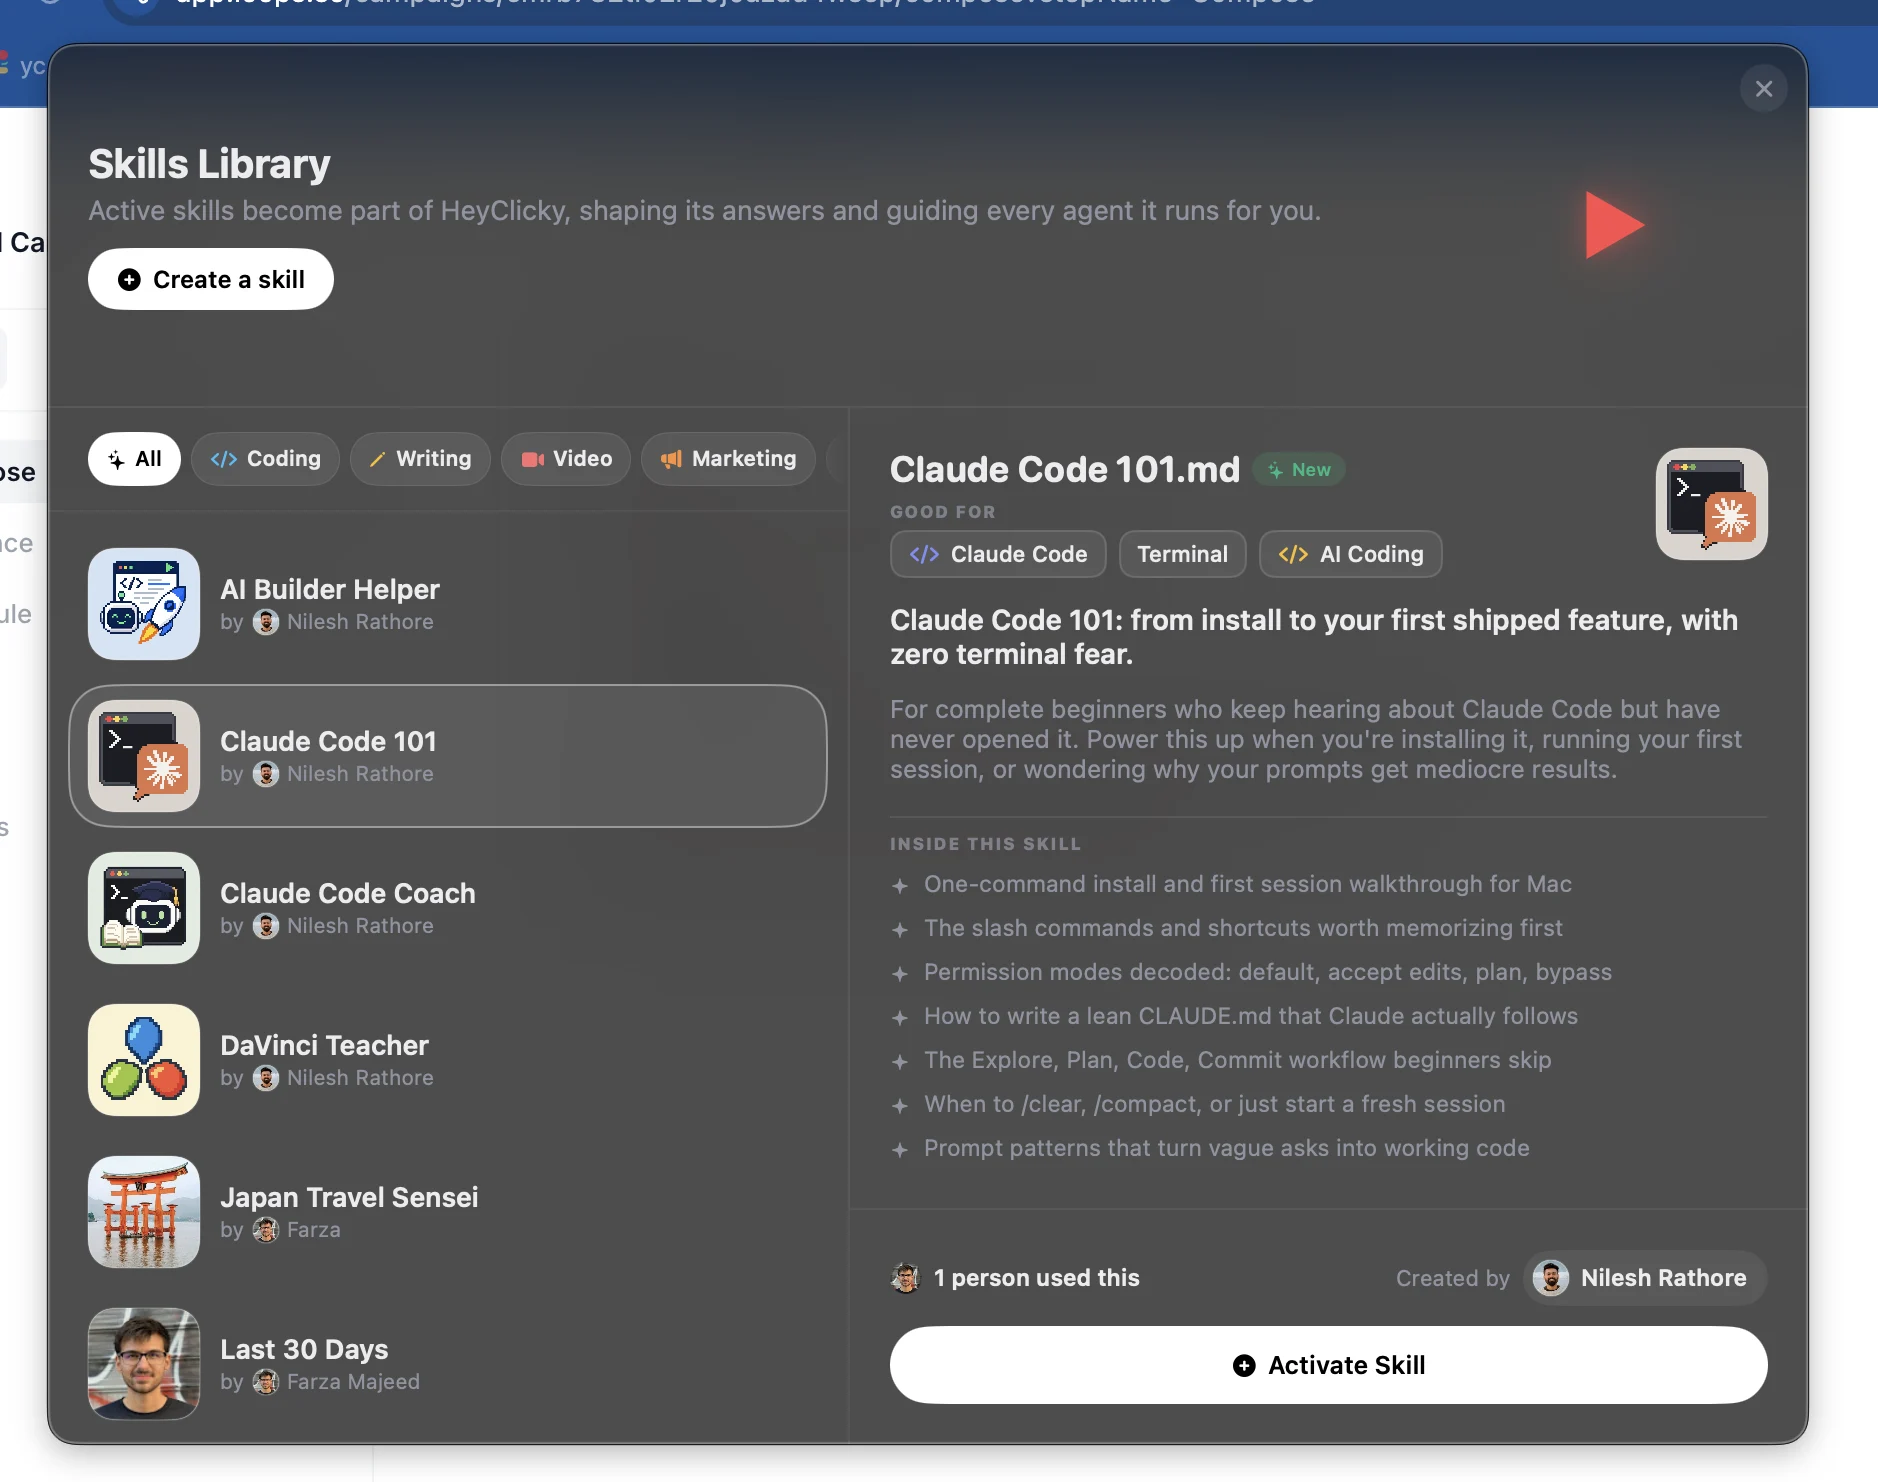Filter skills by Writing
Screen dimensions: 1878x1482
click(x=420, y=459)
